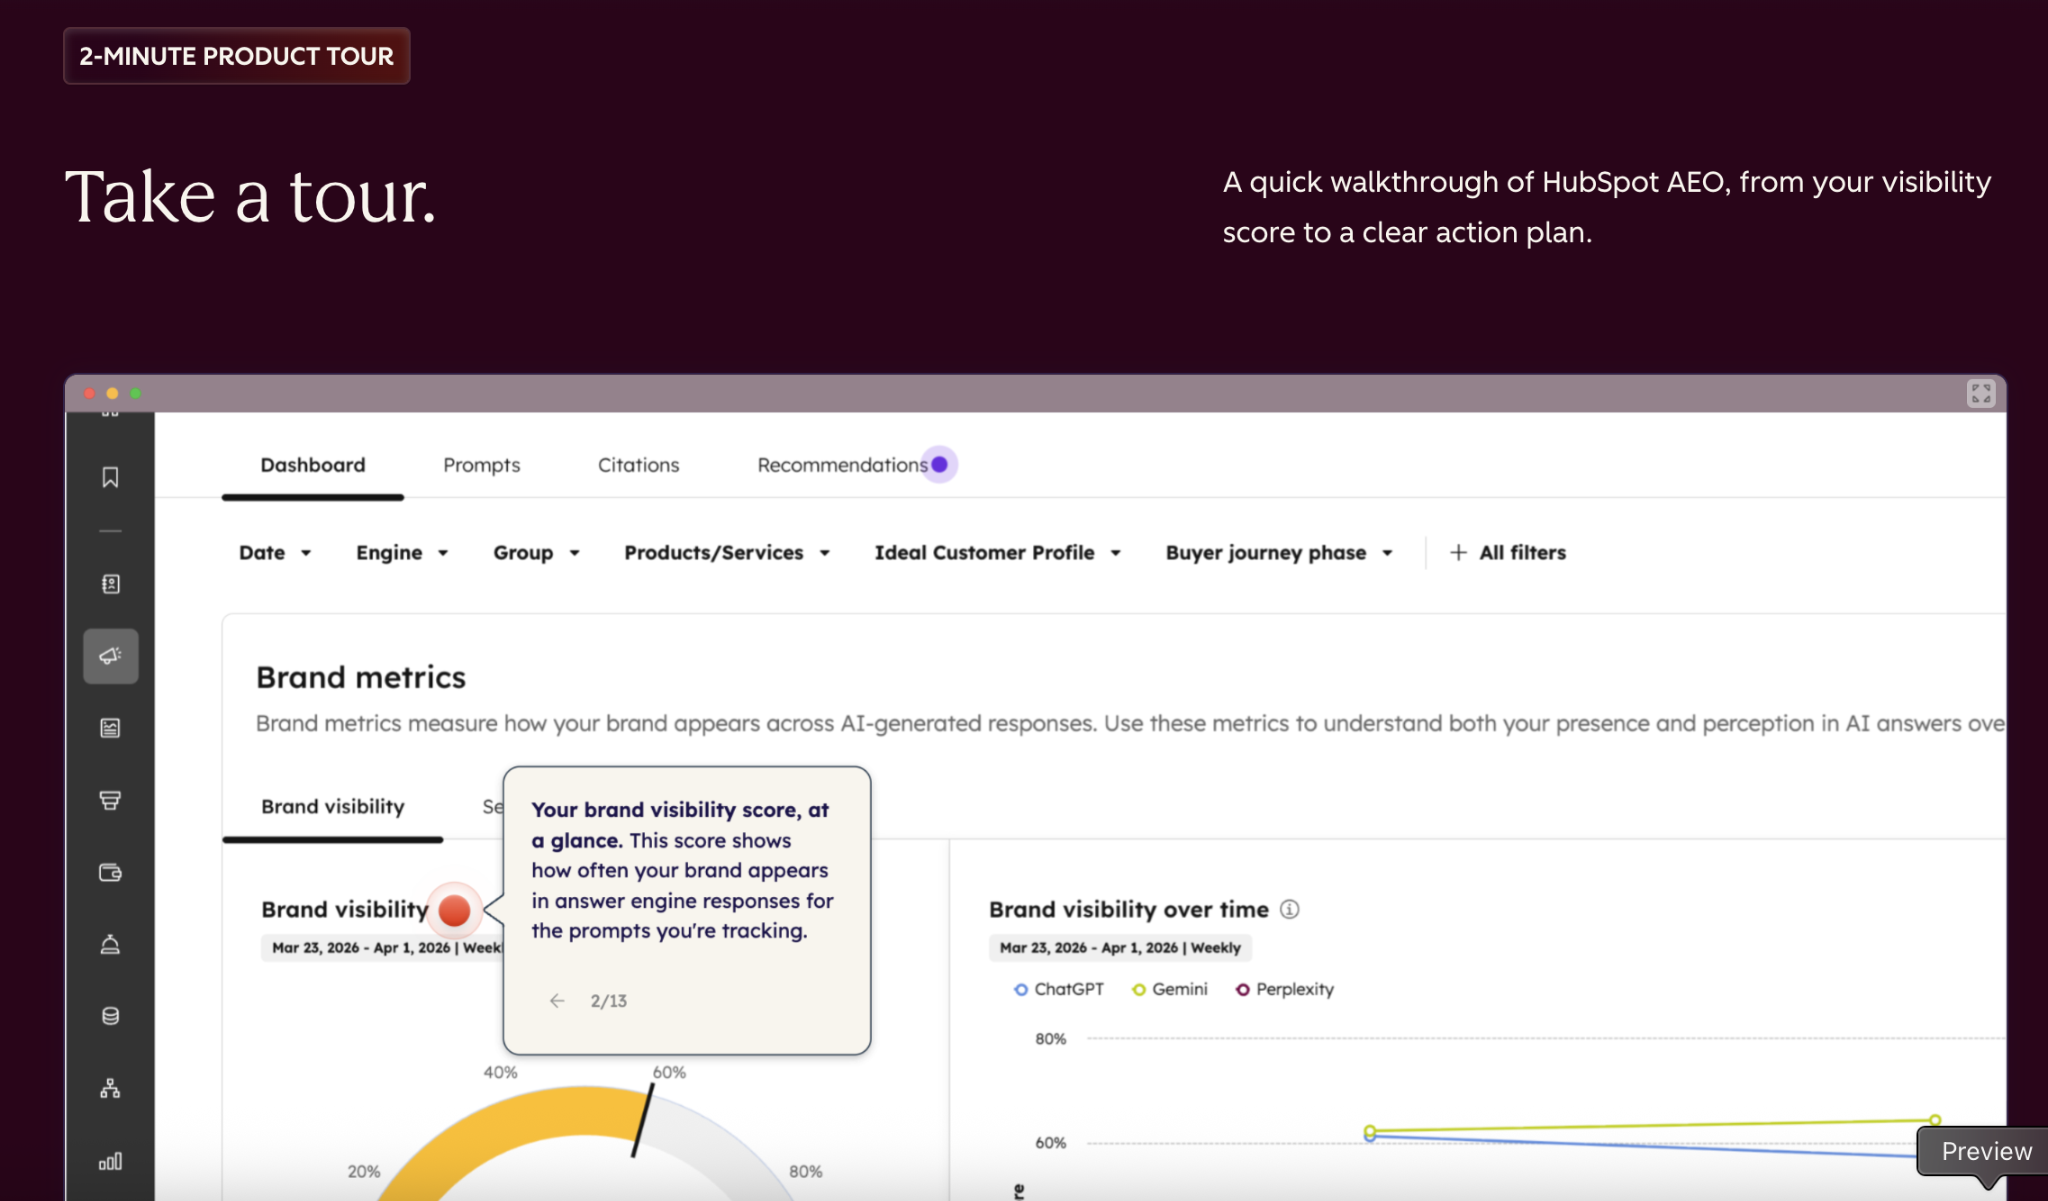The width and height of the screenshot is (2048, 1201).
Task: Toggle ChatGPT series in chart legend
Action: [x=1059, y=989]
